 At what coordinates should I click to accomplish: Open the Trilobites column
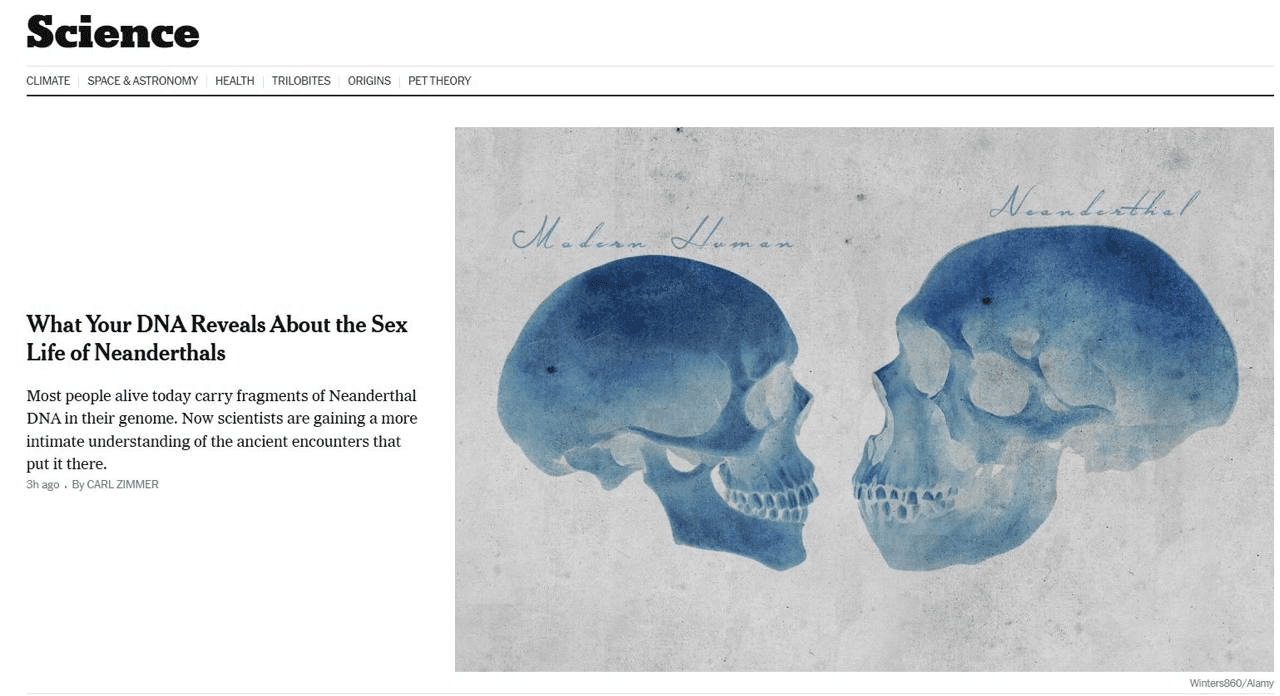[x=301, y=81]
